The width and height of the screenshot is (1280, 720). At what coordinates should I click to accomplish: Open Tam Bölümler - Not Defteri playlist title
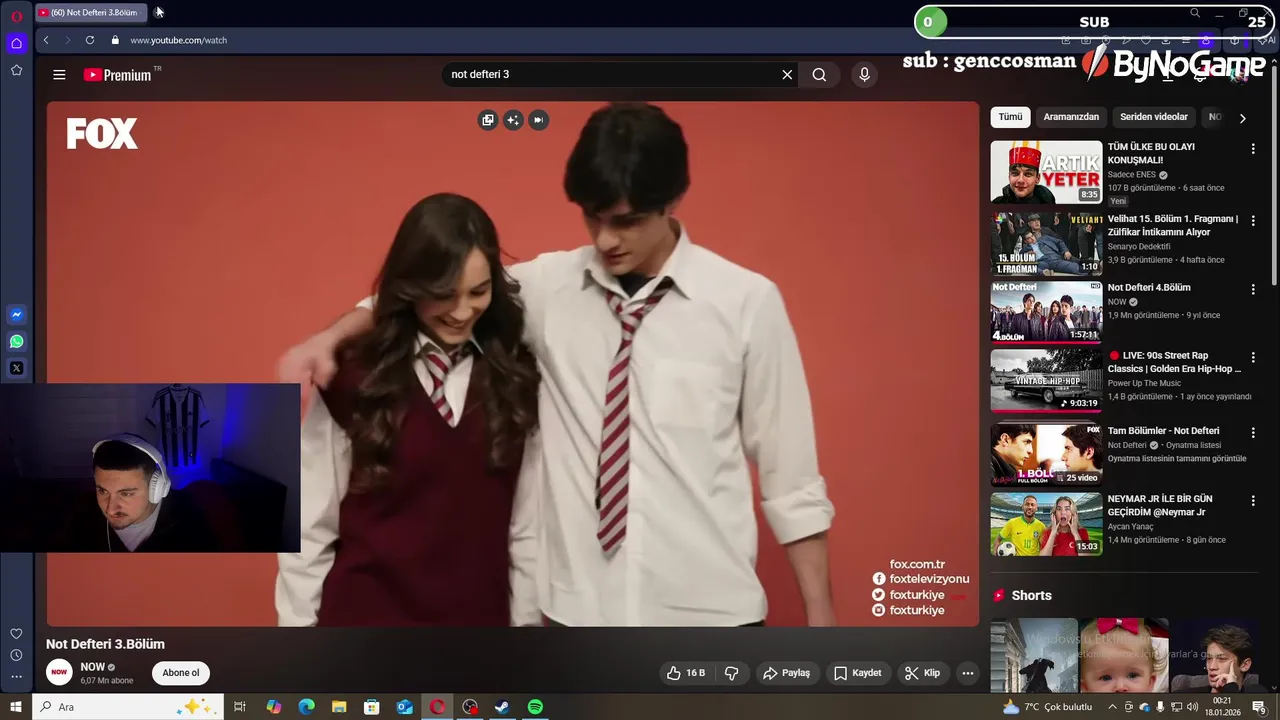pyautogui.click(x=1163, y=431)
